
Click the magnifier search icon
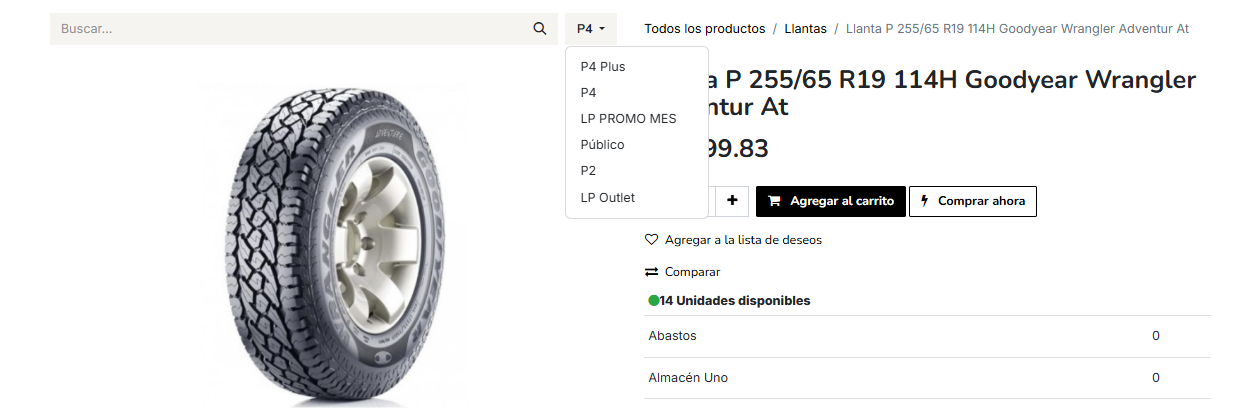540,29
